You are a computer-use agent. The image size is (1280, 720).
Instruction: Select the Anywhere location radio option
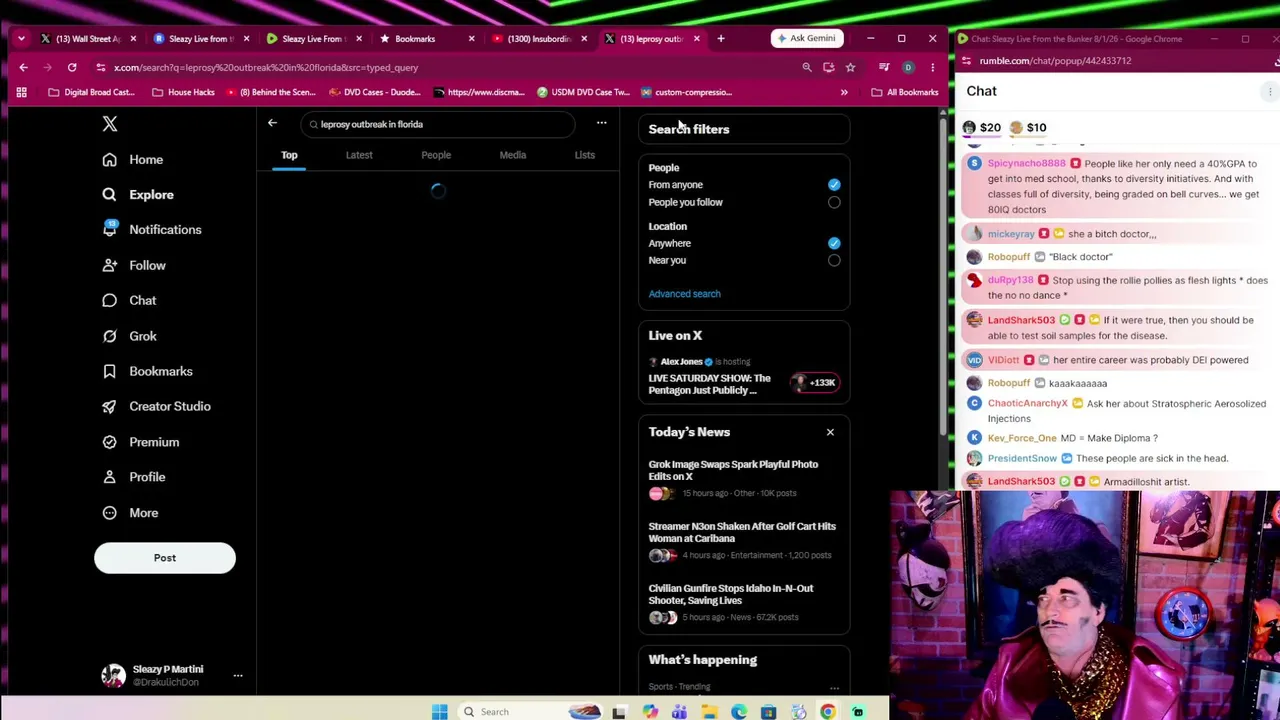click(x=834, y=243)
